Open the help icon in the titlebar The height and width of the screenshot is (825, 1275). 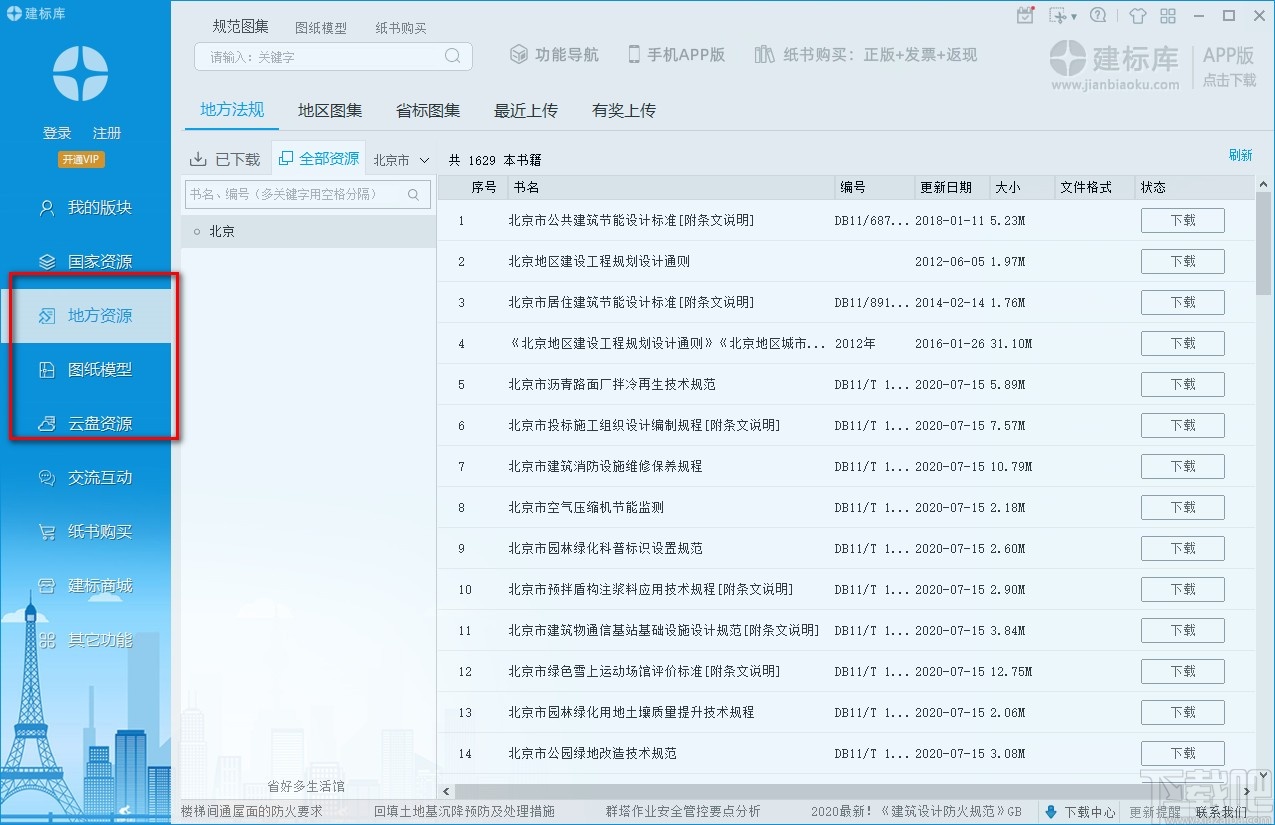(x=1099, y=15)
